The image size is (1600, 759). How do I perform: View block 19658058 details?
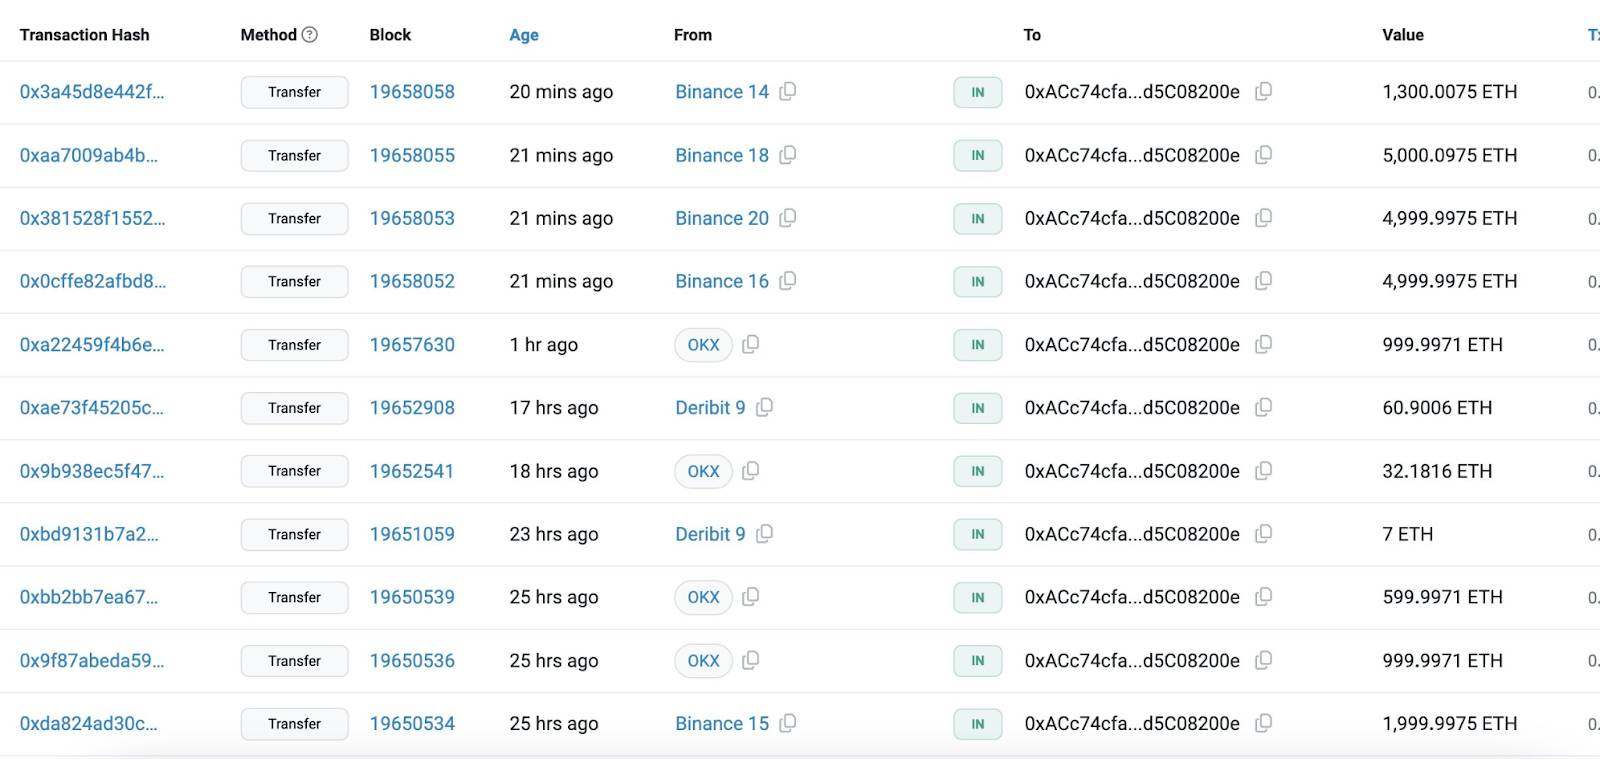click(x=412, y=92)
